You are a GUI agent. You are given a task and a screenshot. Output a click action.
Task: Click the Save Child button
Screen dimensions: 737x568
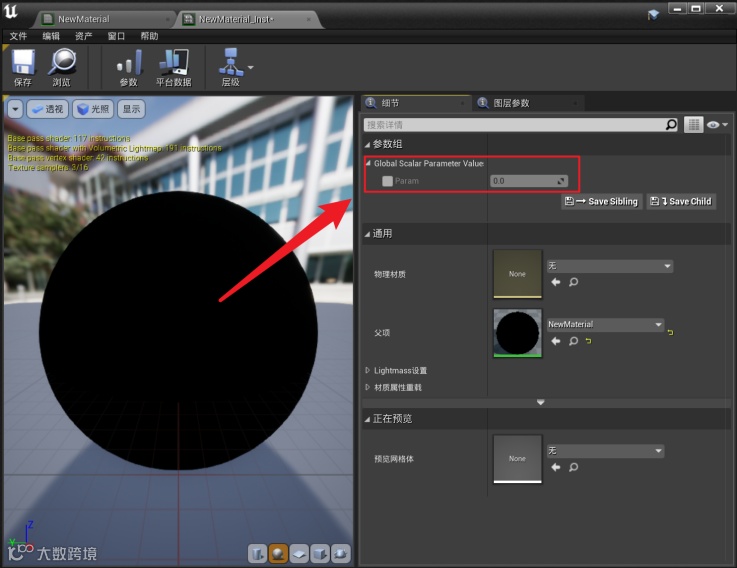pyautogui.click(x=681, y=202)
